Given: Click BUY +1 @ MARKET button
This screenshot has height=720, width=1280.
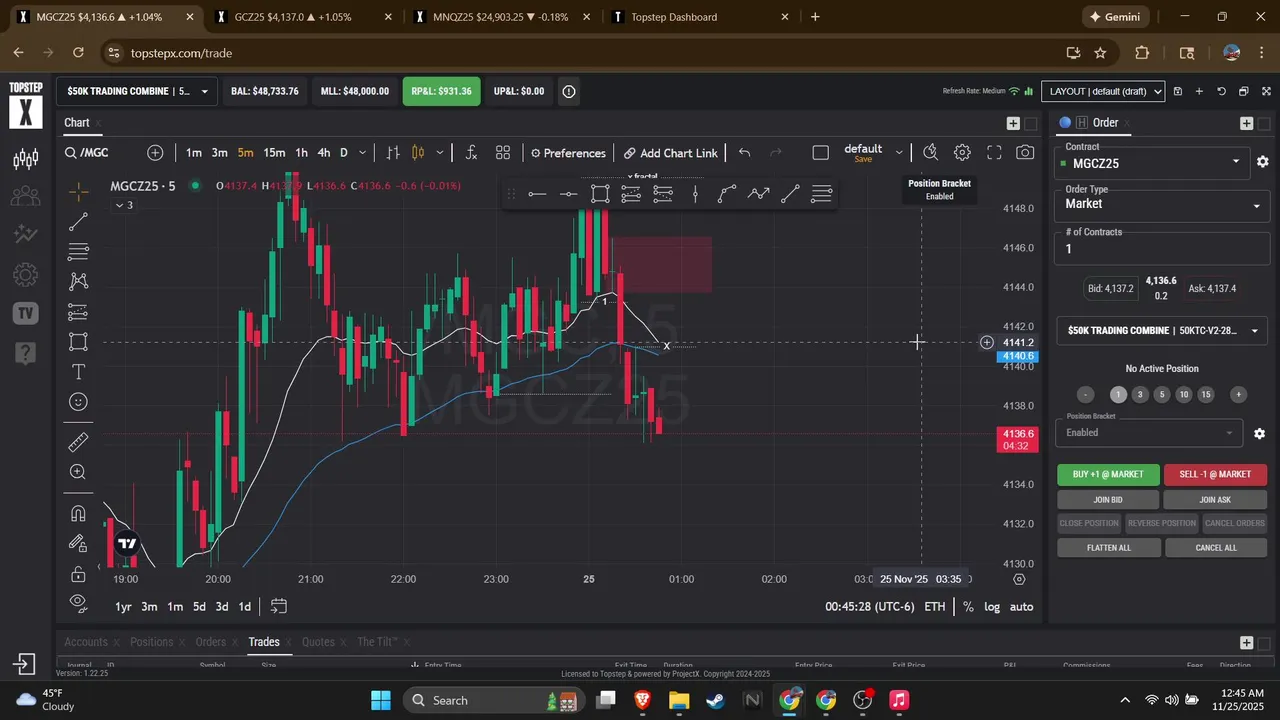Looking at the screenshot, I should pyautogui.click(x=1108, y=475).
